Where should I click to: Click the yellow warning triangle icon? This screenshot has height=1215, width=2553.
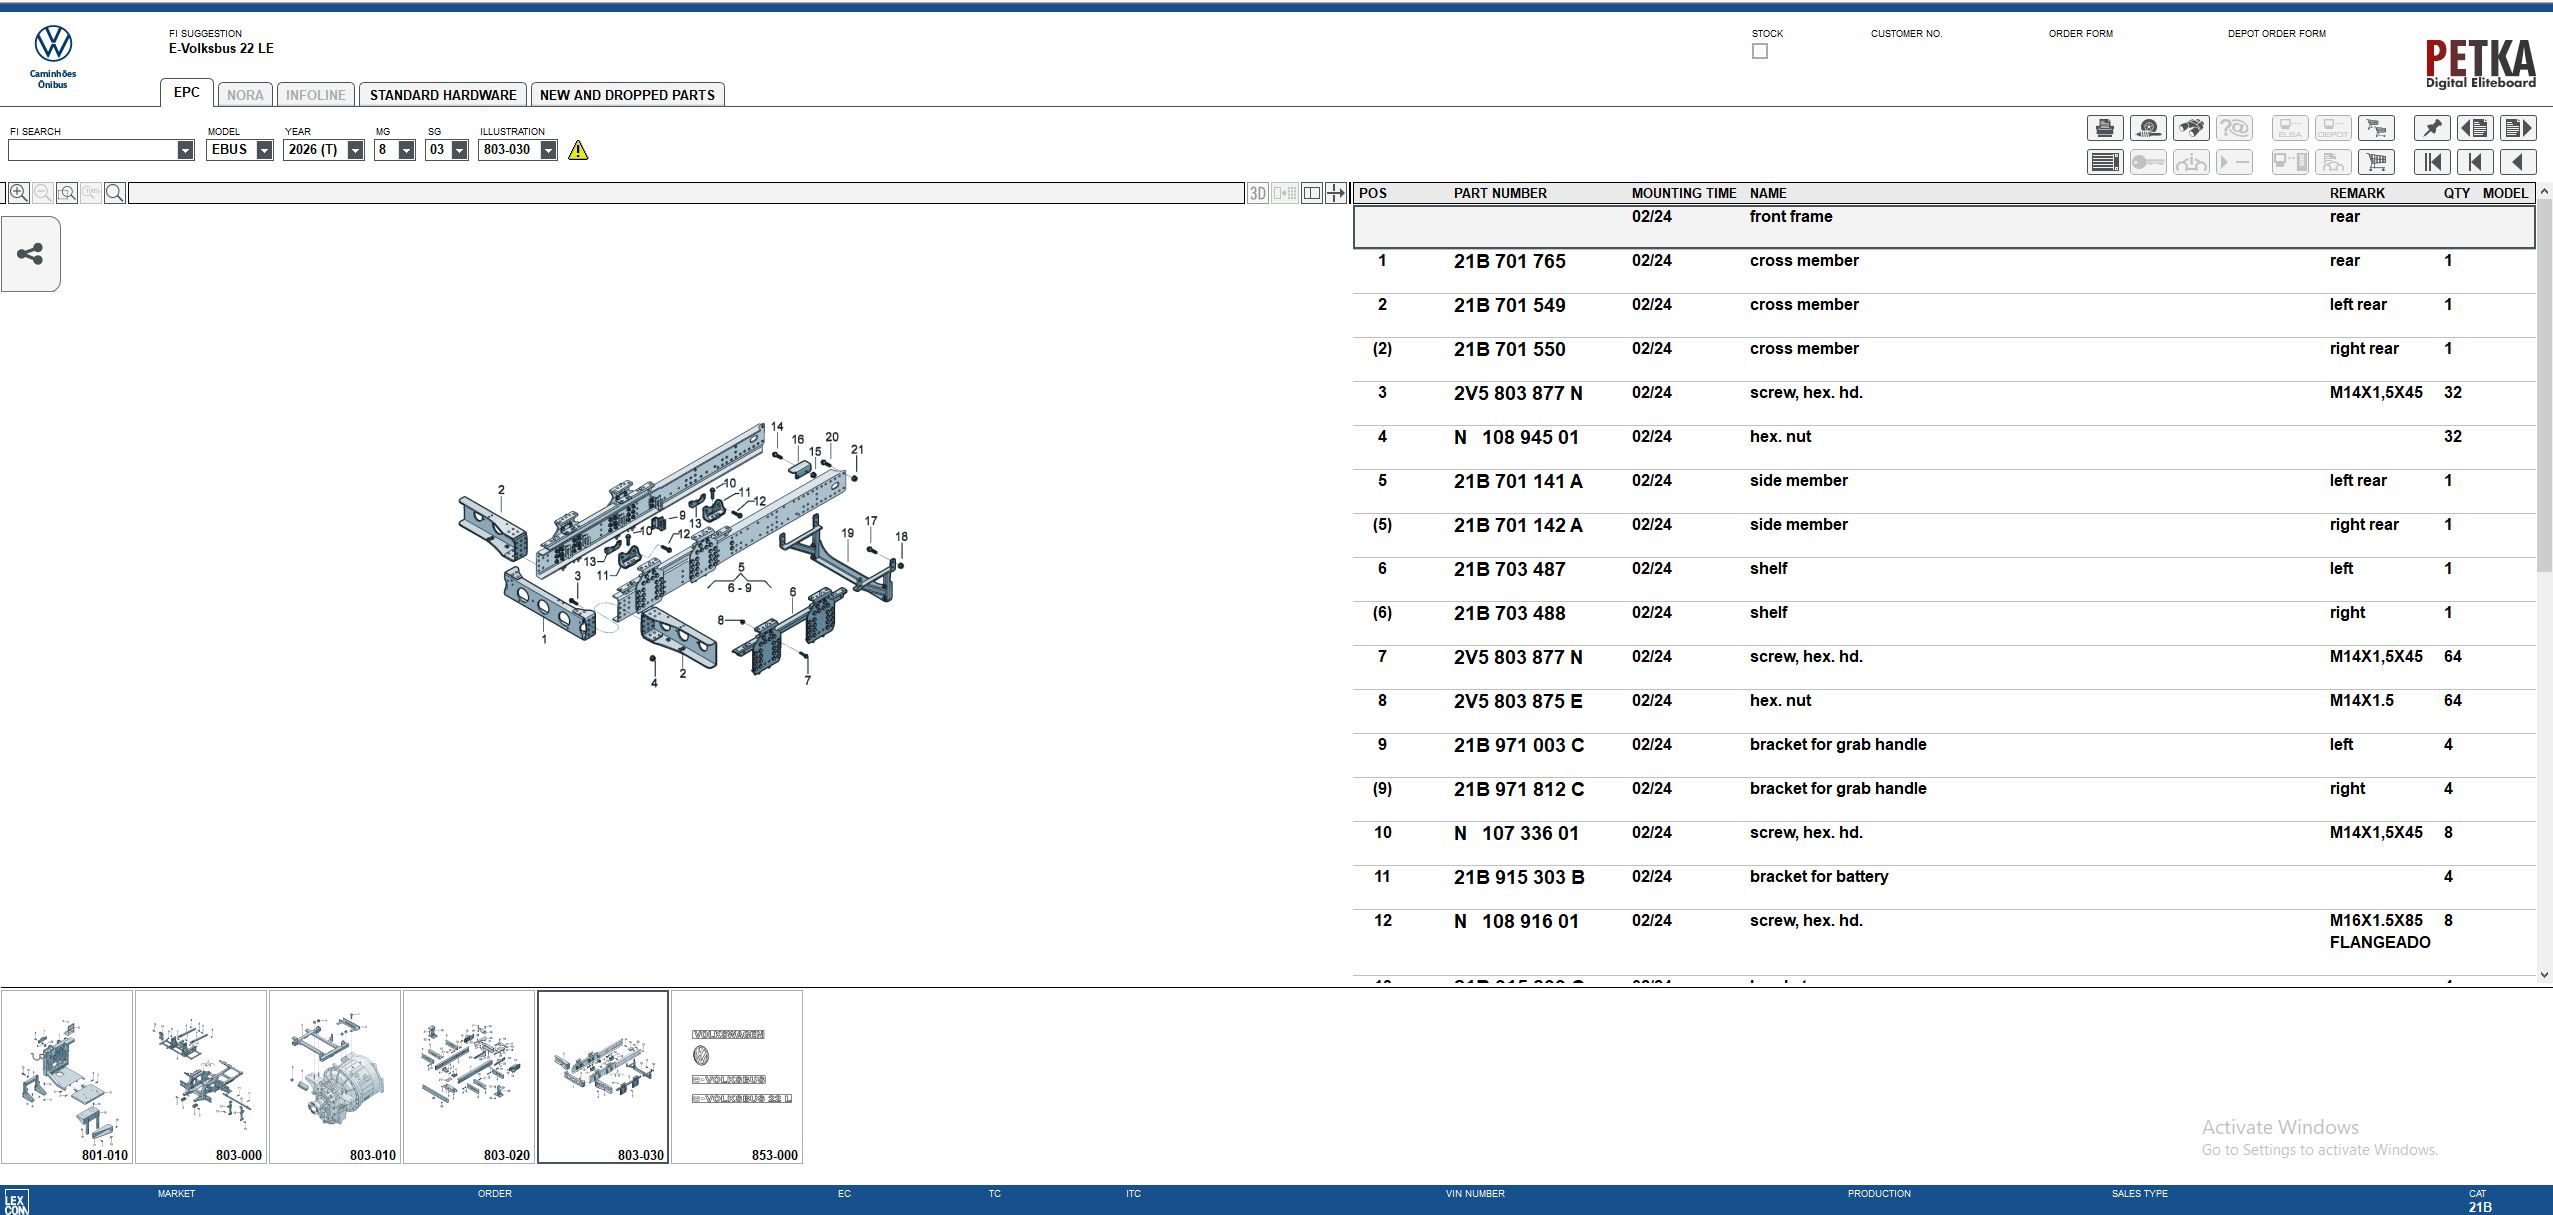click(x=578, y=150)
